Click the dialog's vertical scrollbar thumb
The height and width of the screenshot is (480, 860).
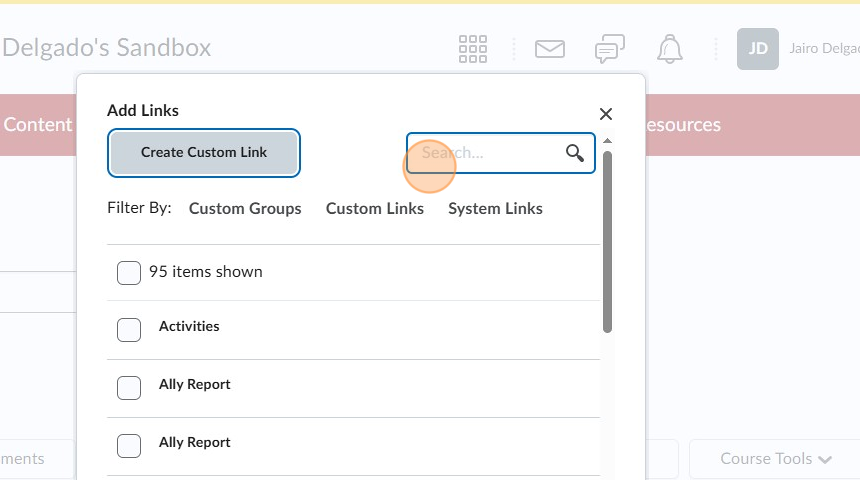click(x=607, y=240)
